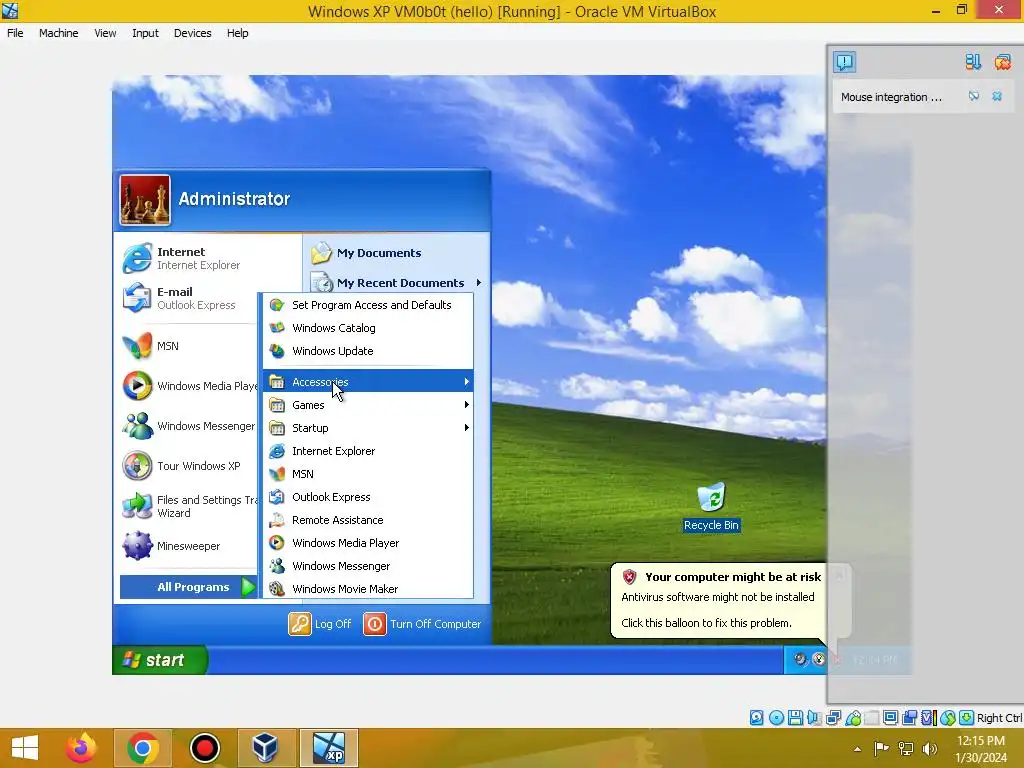
Task: Click the hard disk activity status icon
Action: tap(756, 718)
